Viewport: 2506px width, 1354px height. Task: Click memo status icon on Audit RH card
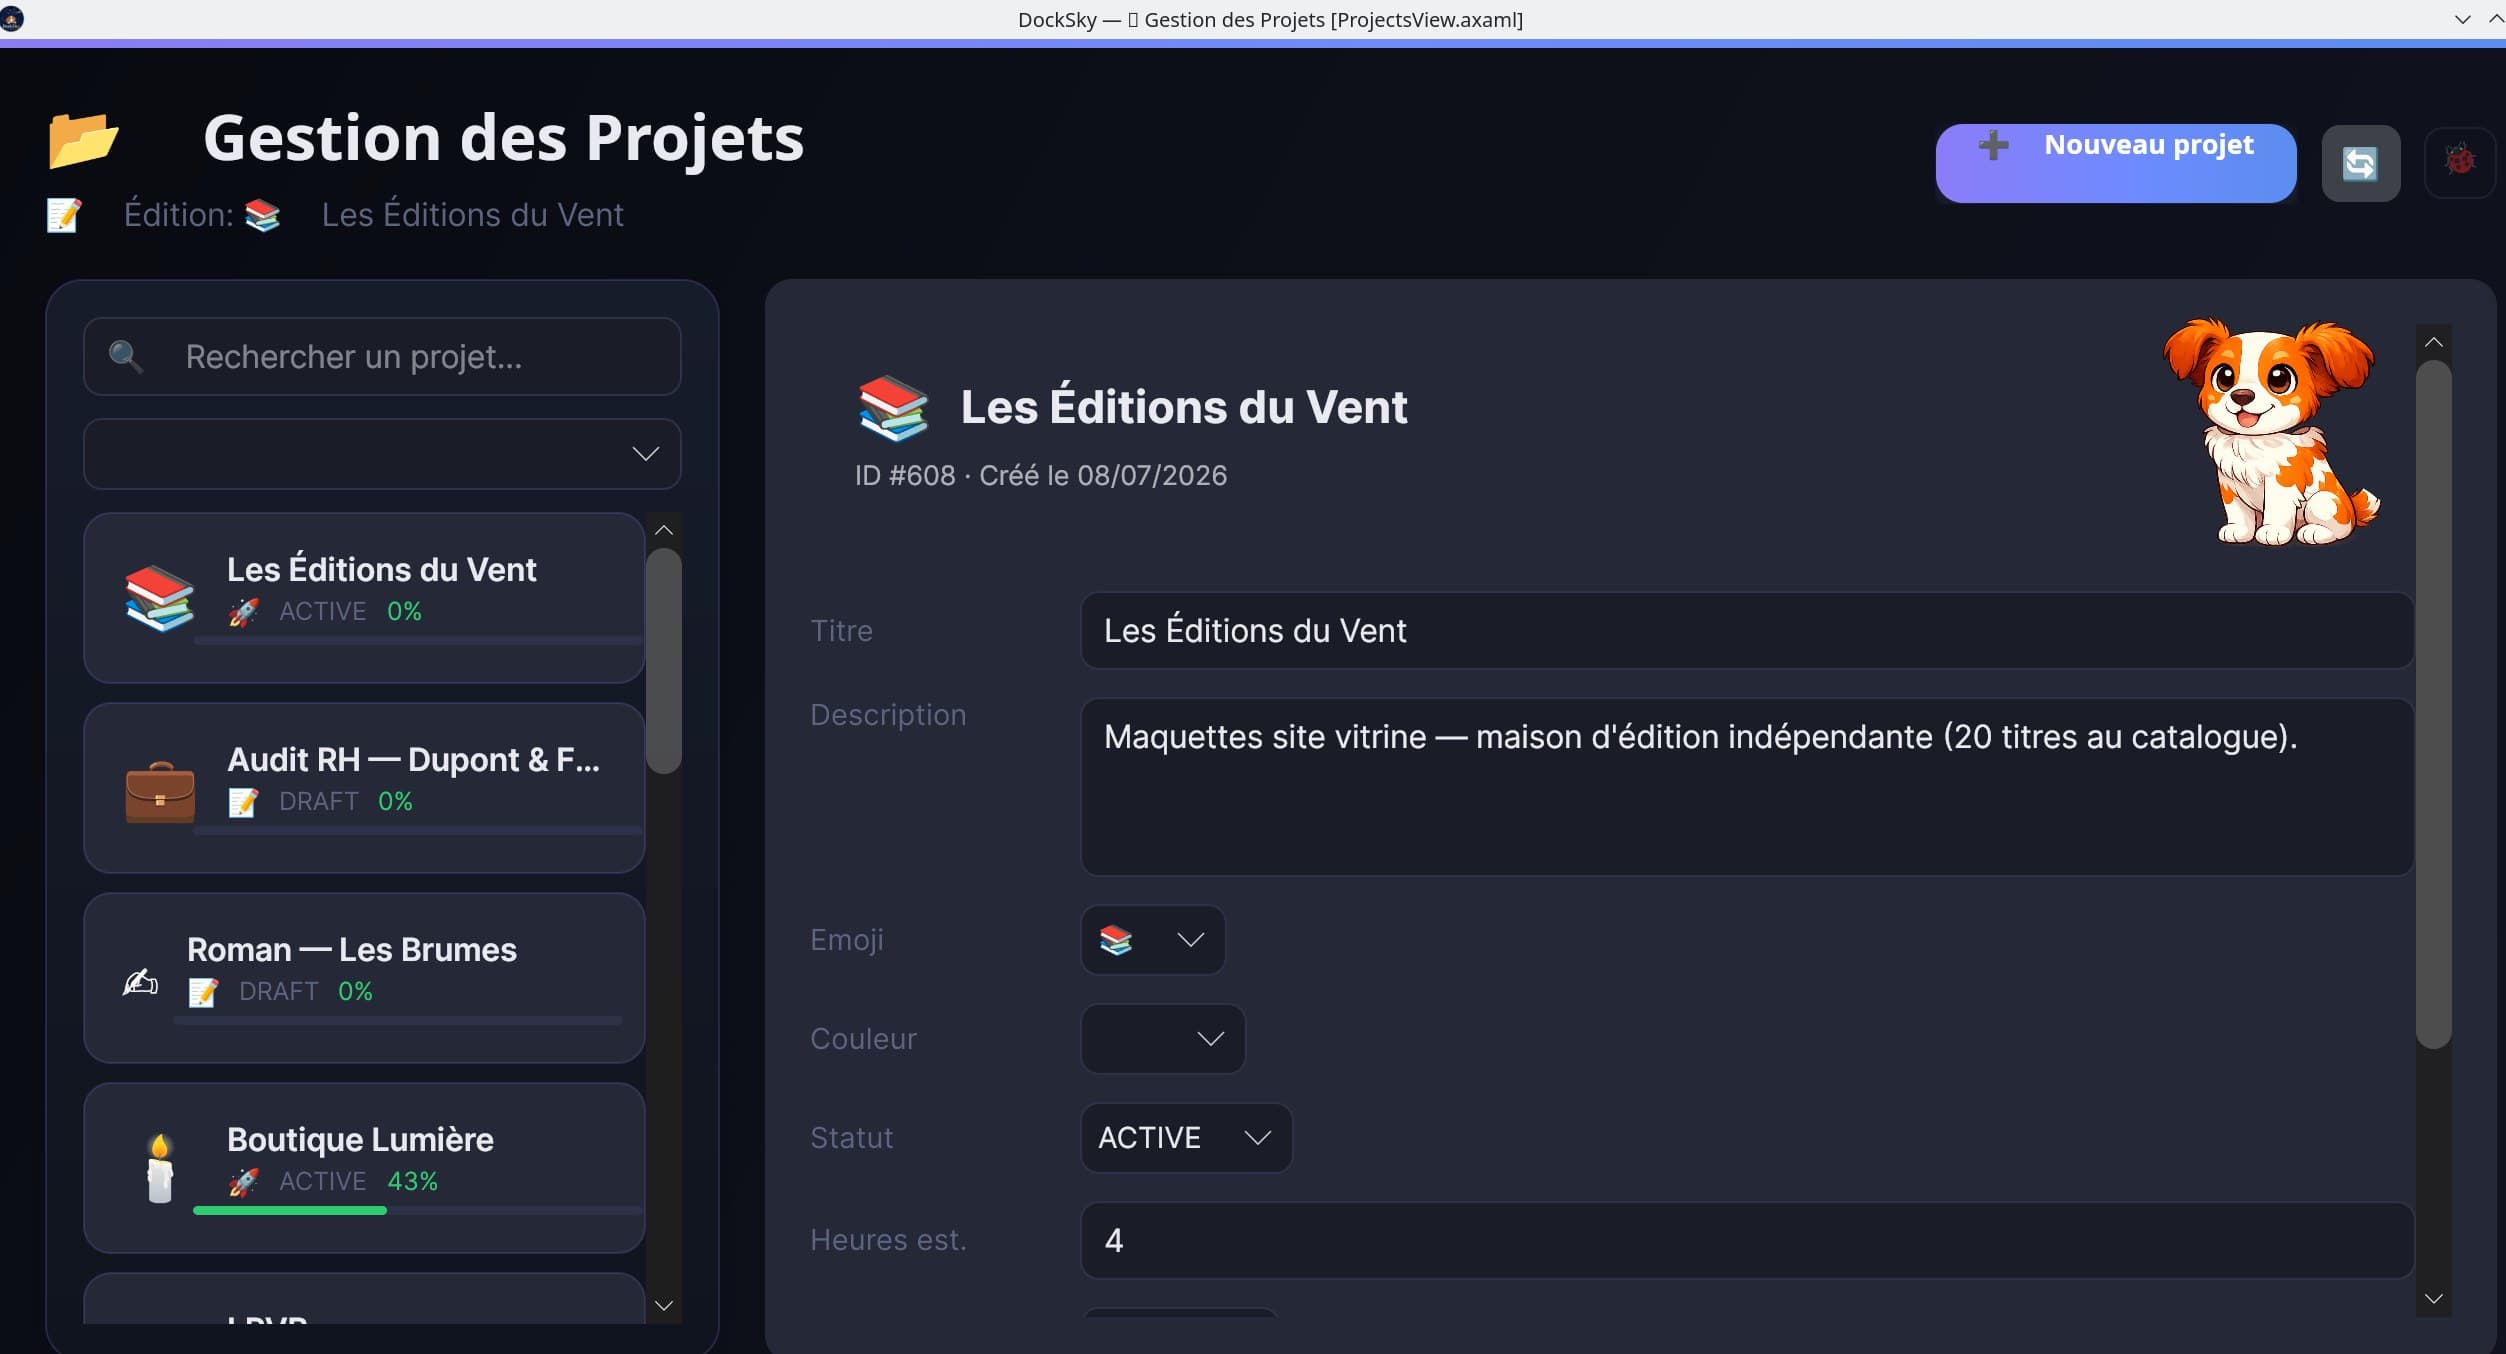[243, 802]
